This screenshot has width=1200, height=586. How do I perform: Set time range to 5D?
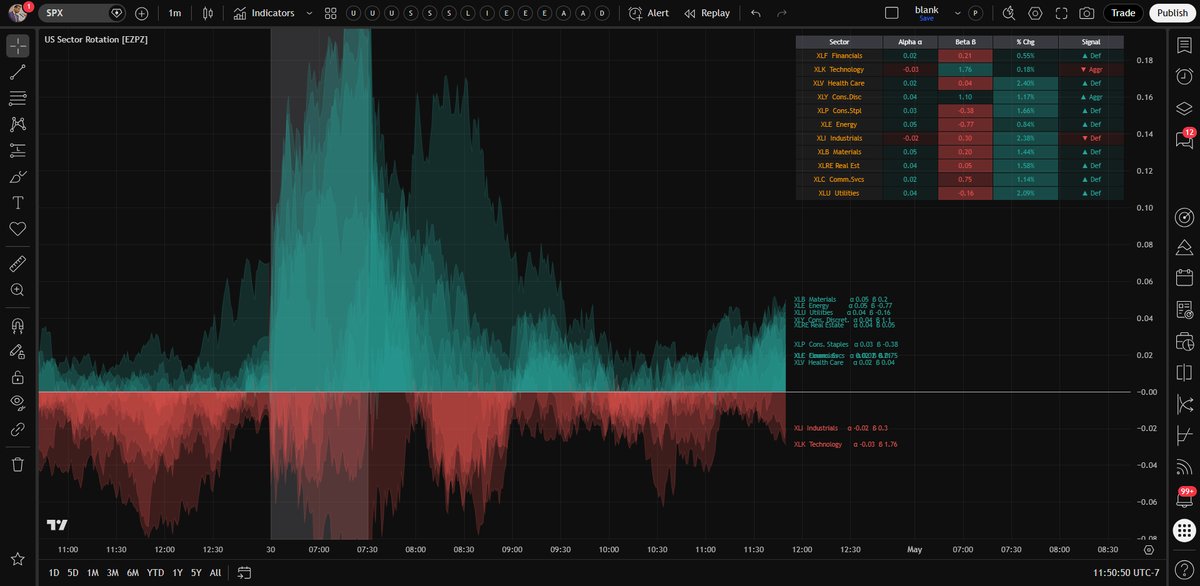[x=72, y=573]
